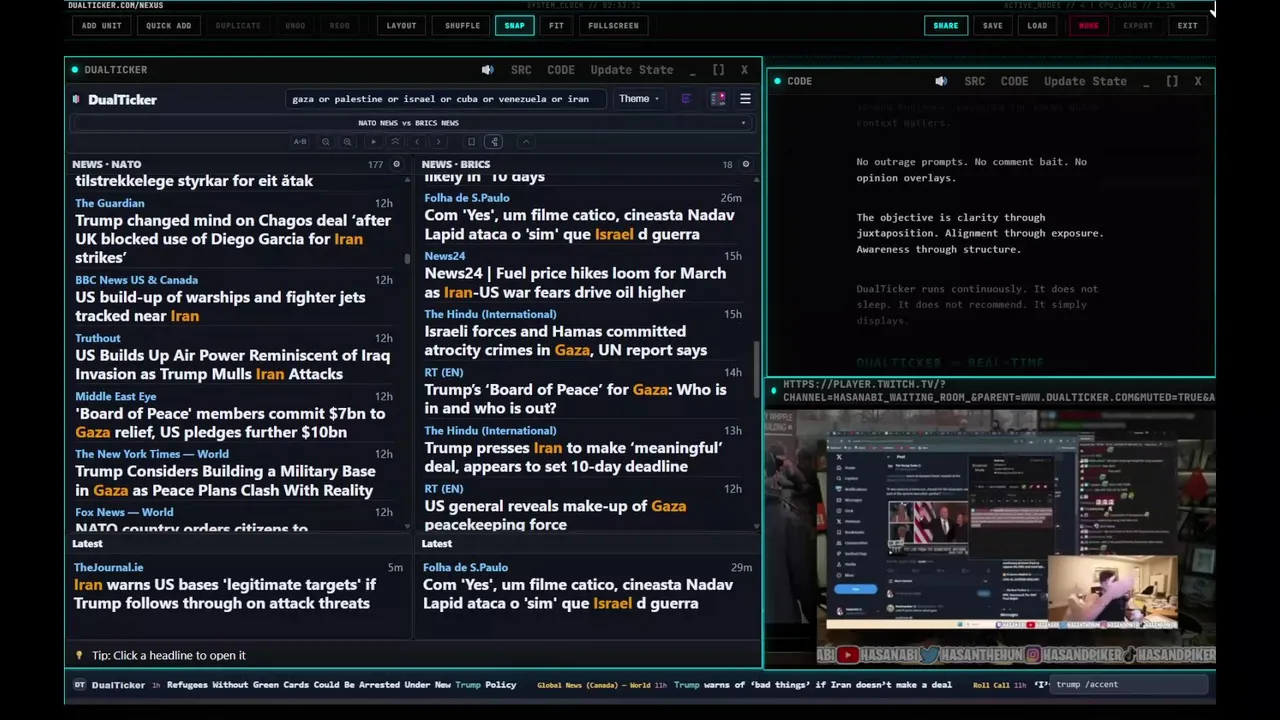Click the trump /accent command input

pos(1128,685)
